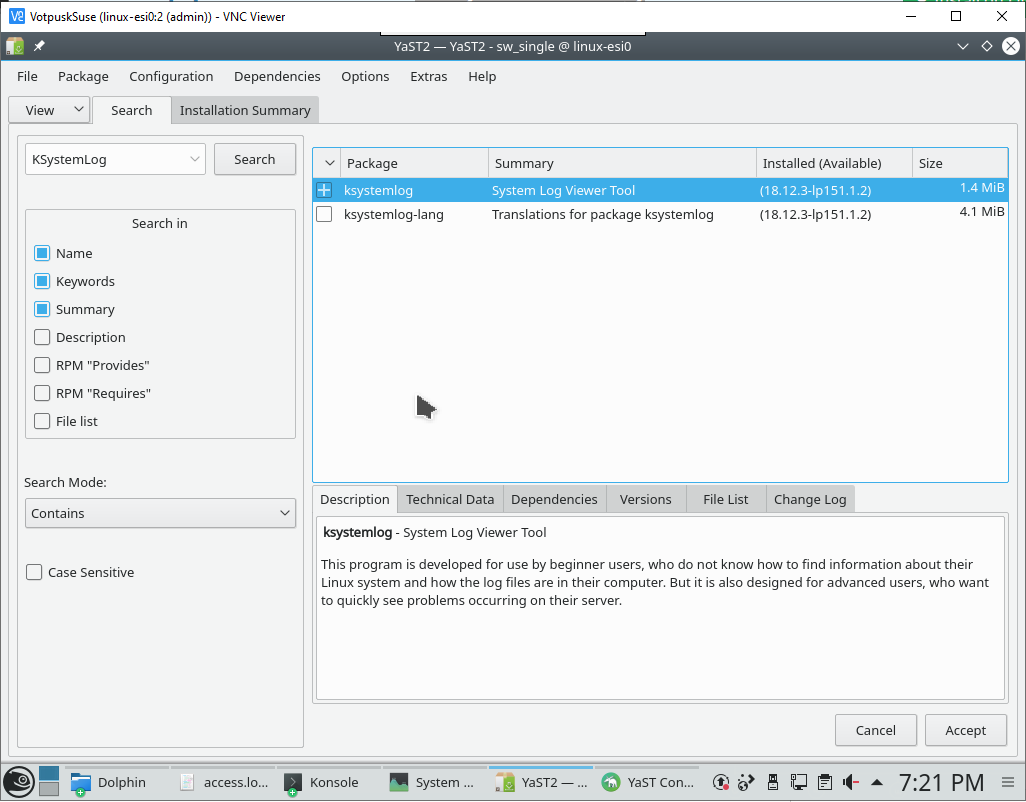Click the Cancel button
The height and width of the screenshot is (802, 1026).
(876, 730)
